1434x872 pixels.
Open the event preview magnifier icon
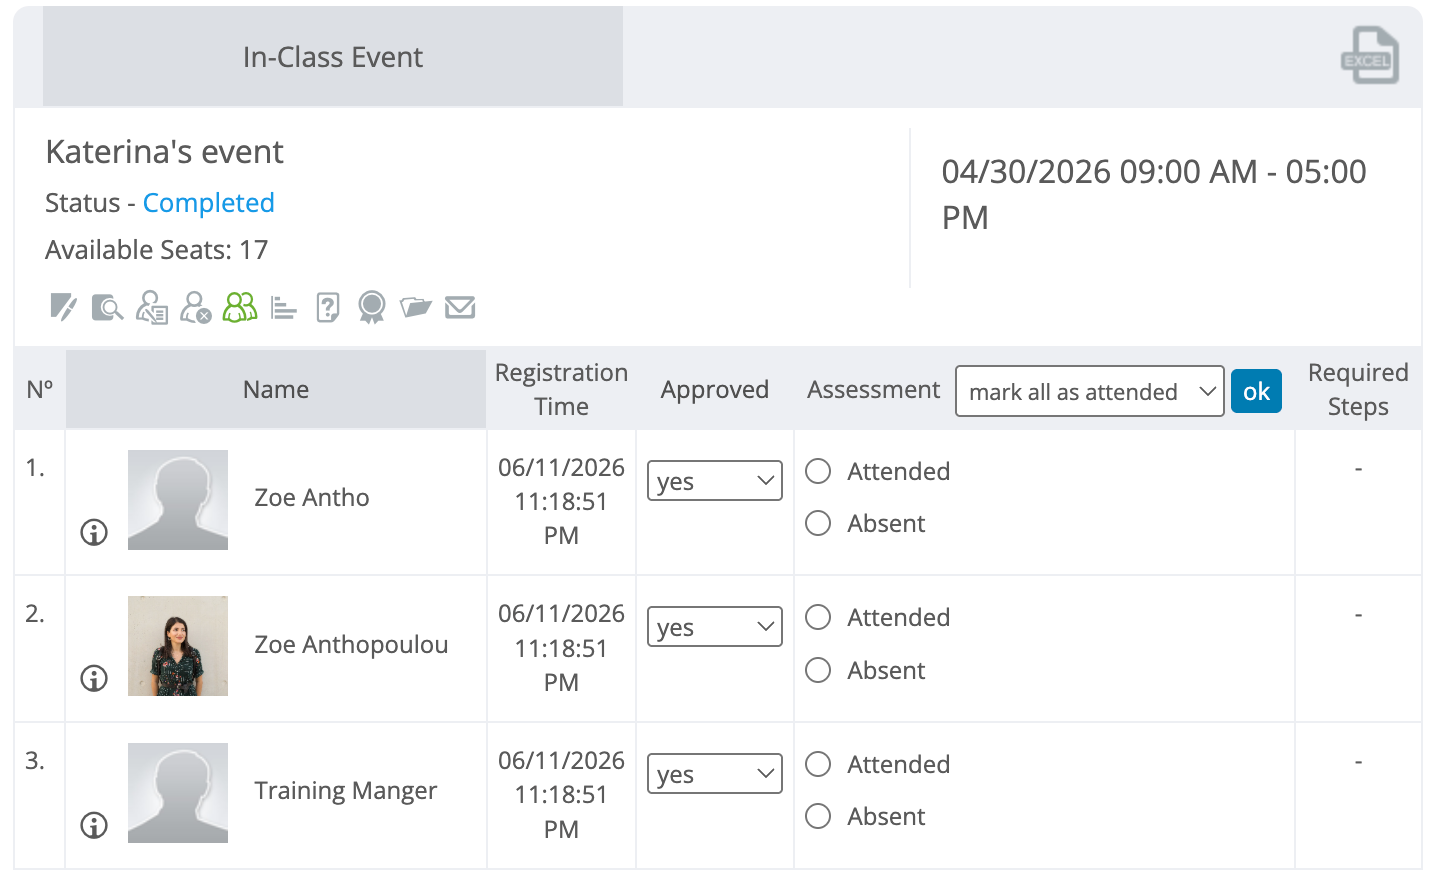click(x=107, y=307)
